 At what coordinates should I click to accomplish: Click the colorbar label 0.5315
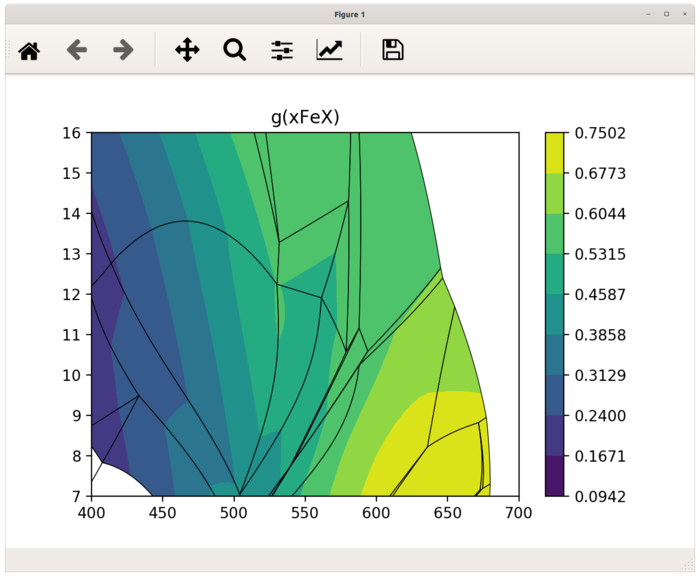point(600,254)
